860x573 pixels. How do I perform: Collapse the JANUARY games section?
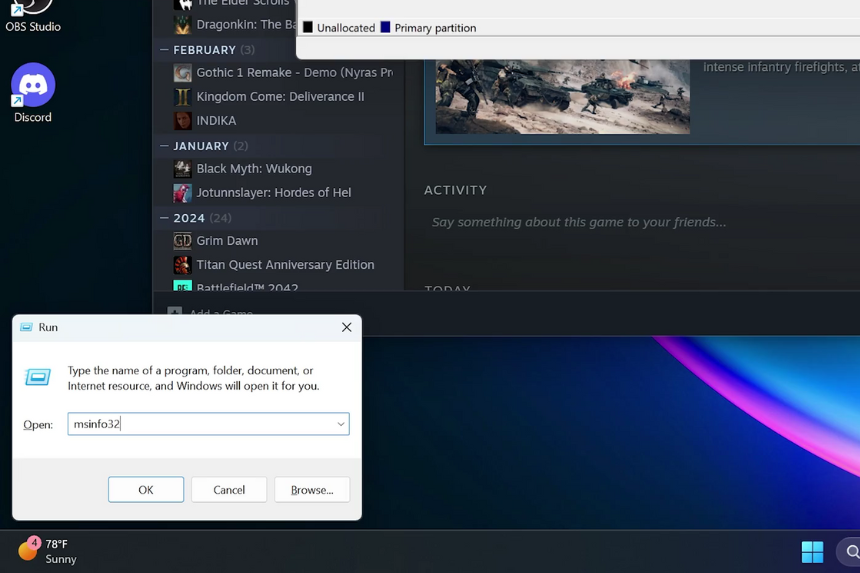pos(165,146)
